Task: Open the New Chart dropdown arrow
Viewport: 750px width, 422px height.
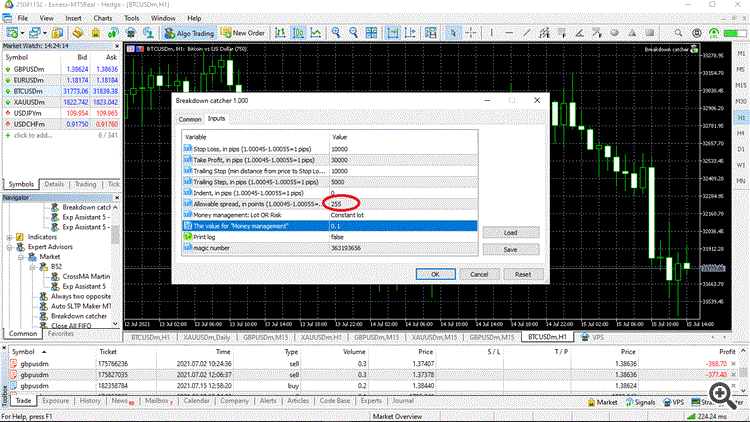Action: click(22, 33)
